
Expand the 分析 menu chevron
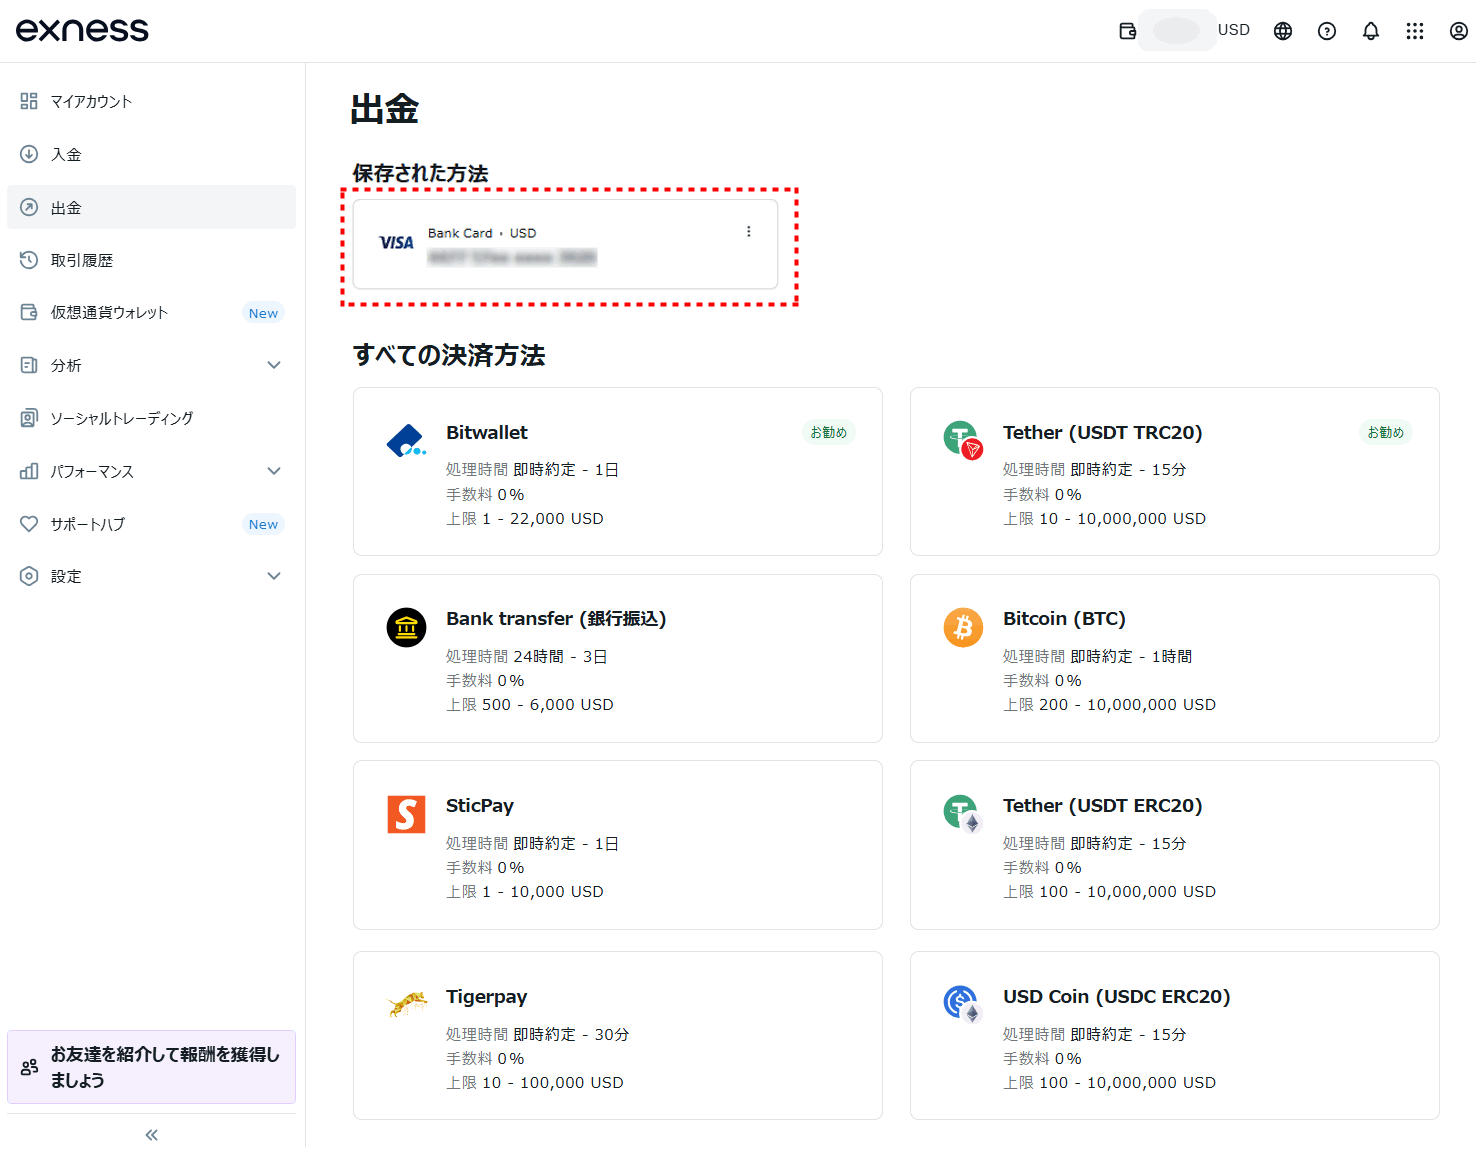[x=274, y=365]
